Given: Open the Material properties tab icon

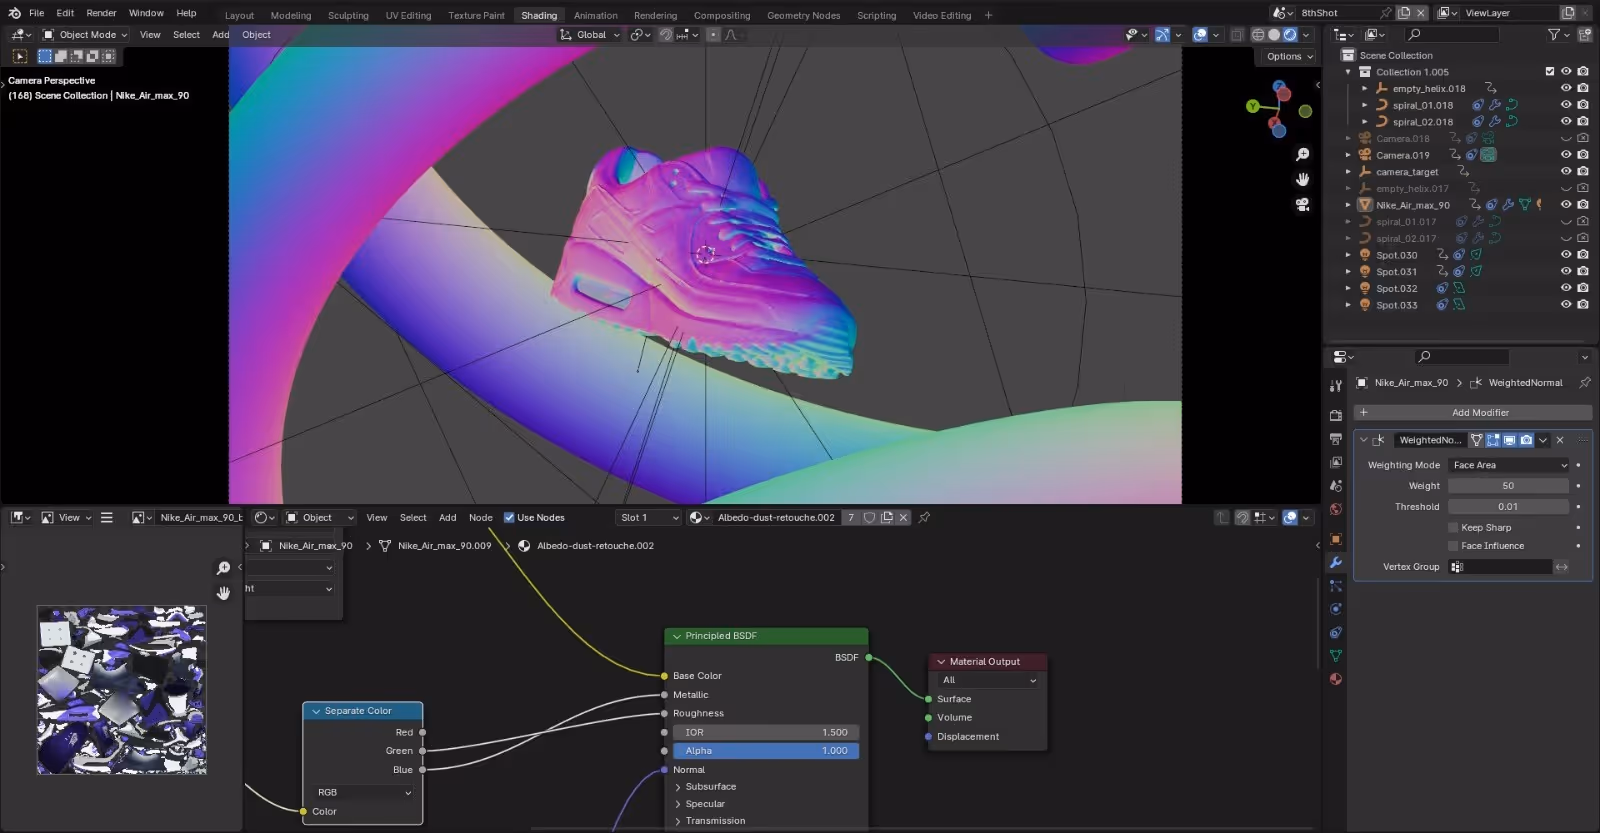Looking at the screenshot, I should pos(1335,679).
